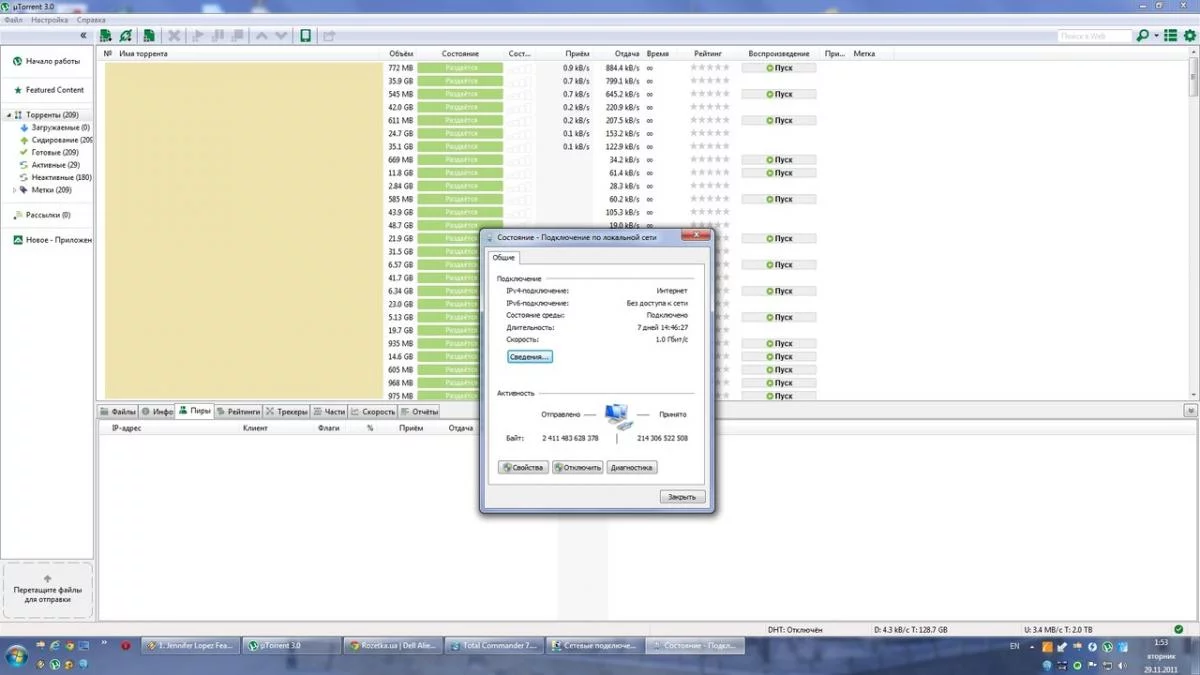Expand the Метки (209) tree node
The height and width of the screenshot is (675, 1200).
click(14, 190)
